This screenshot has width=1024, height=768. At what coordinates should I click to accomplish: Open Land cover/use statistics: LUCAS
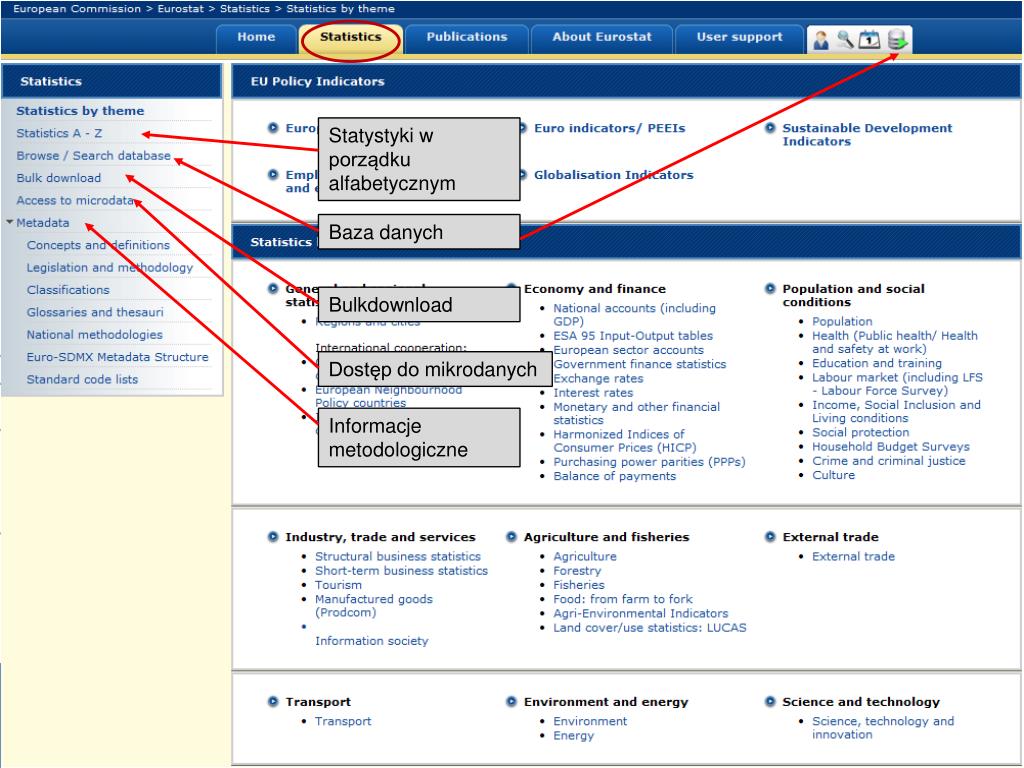click(x=650, y=628)
